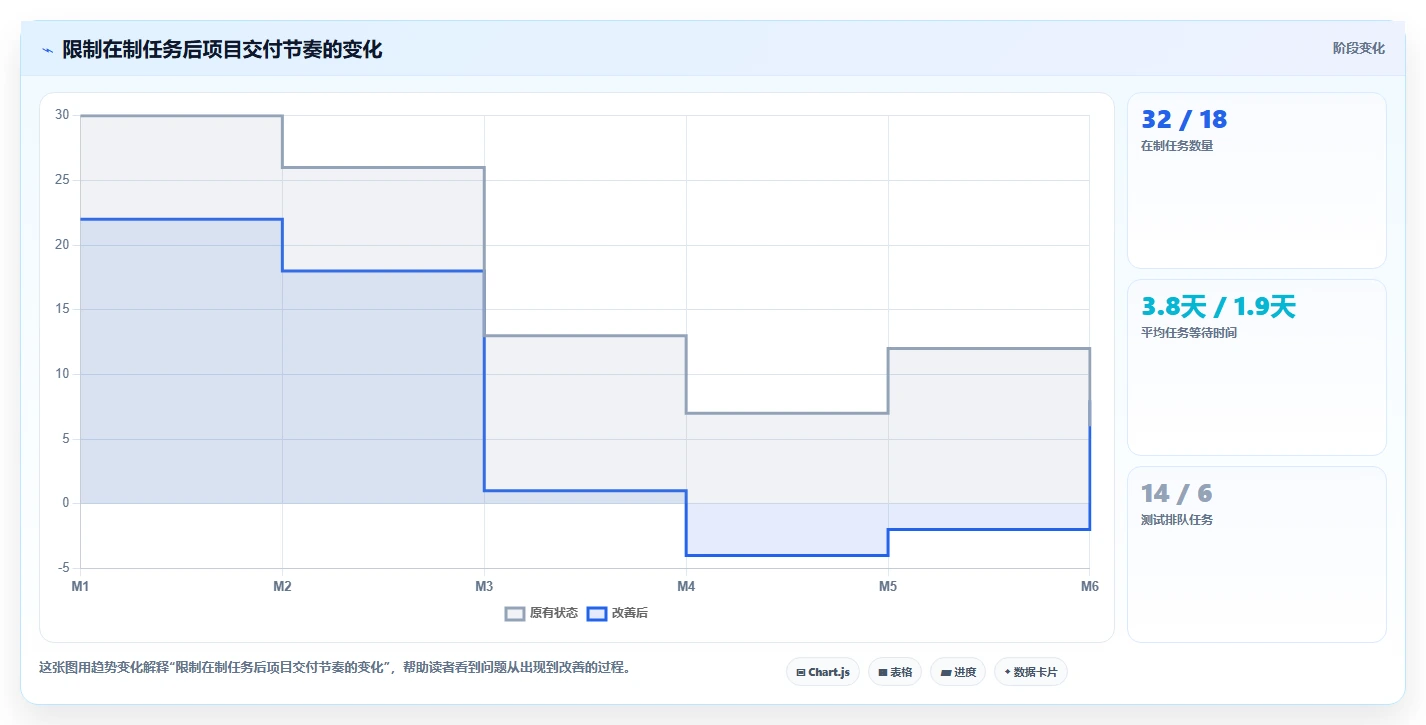Open the 测试排队任务 card showing 14 / 6

(x=1257, y=555)
